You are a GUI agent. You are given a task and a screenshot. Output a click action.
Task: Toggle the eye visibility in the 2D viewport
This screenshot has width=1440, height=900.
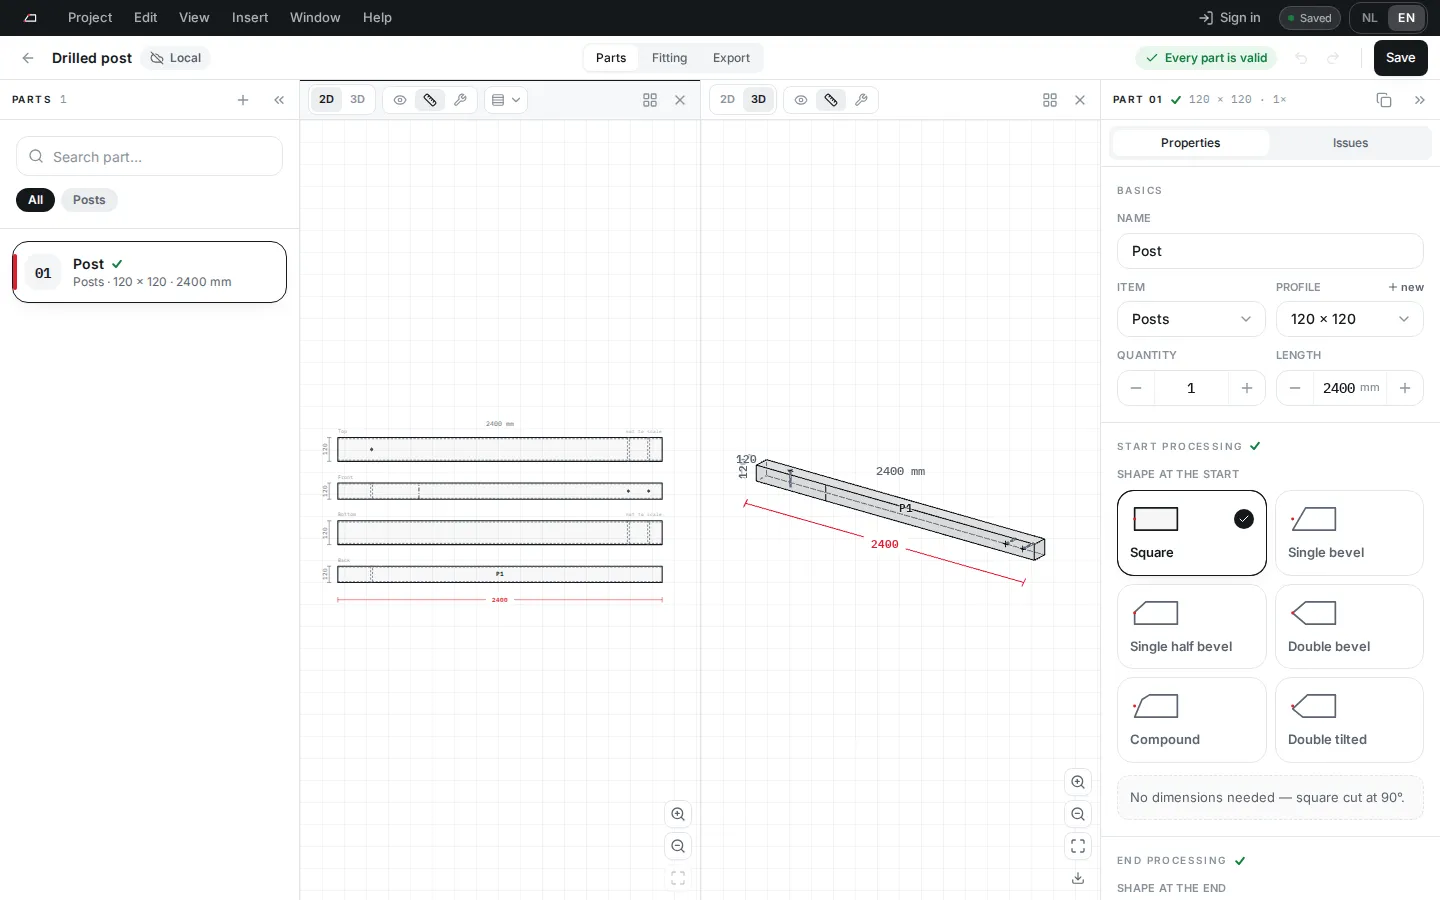point(400,100)
